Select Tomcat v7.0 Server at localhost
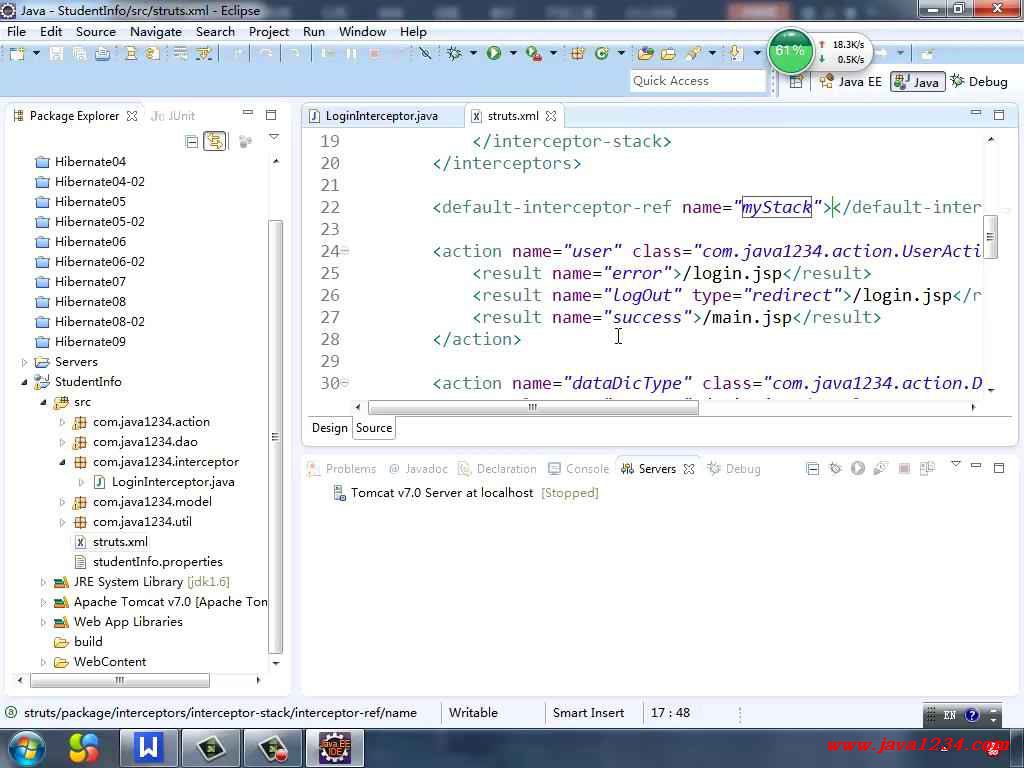The height and width of the screenshot is (768, 1024). pos(441,493)
